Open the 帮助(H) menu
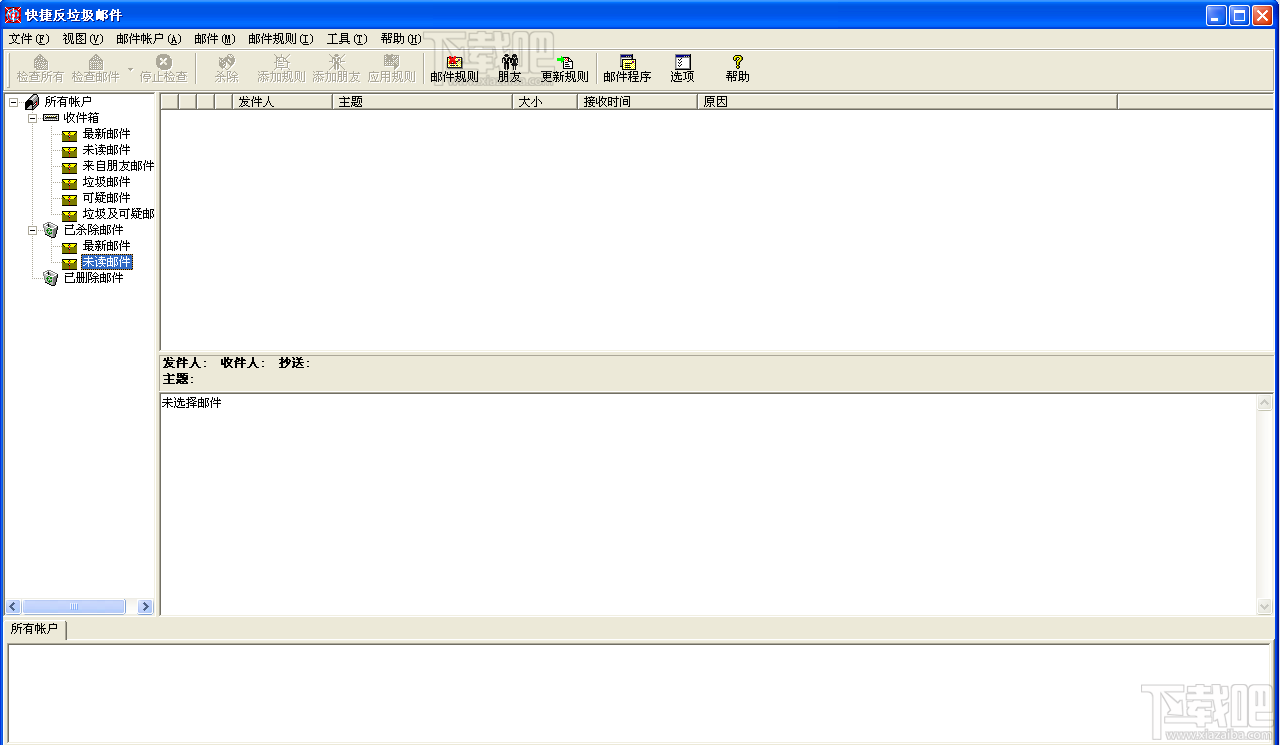Viewport: 1281px width, 745px height. point(400,39)
